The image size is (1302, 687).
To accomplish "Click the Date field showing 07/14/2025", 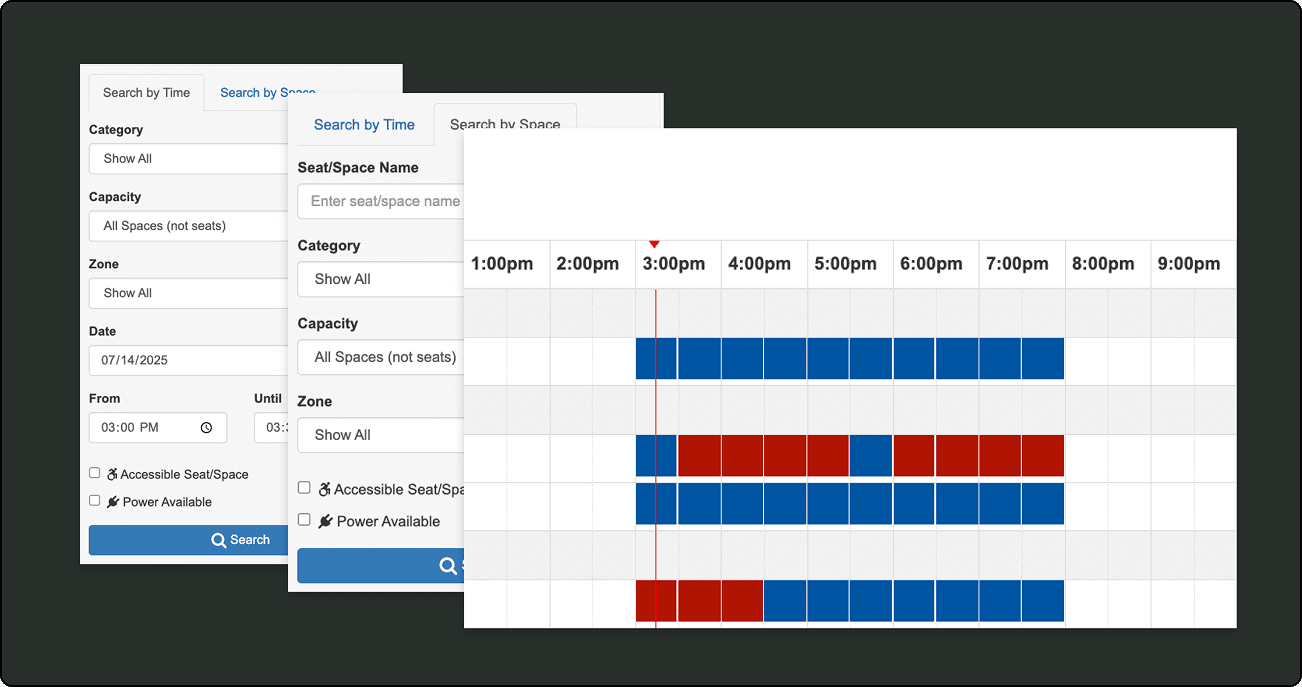I will (x=188, y=360).
